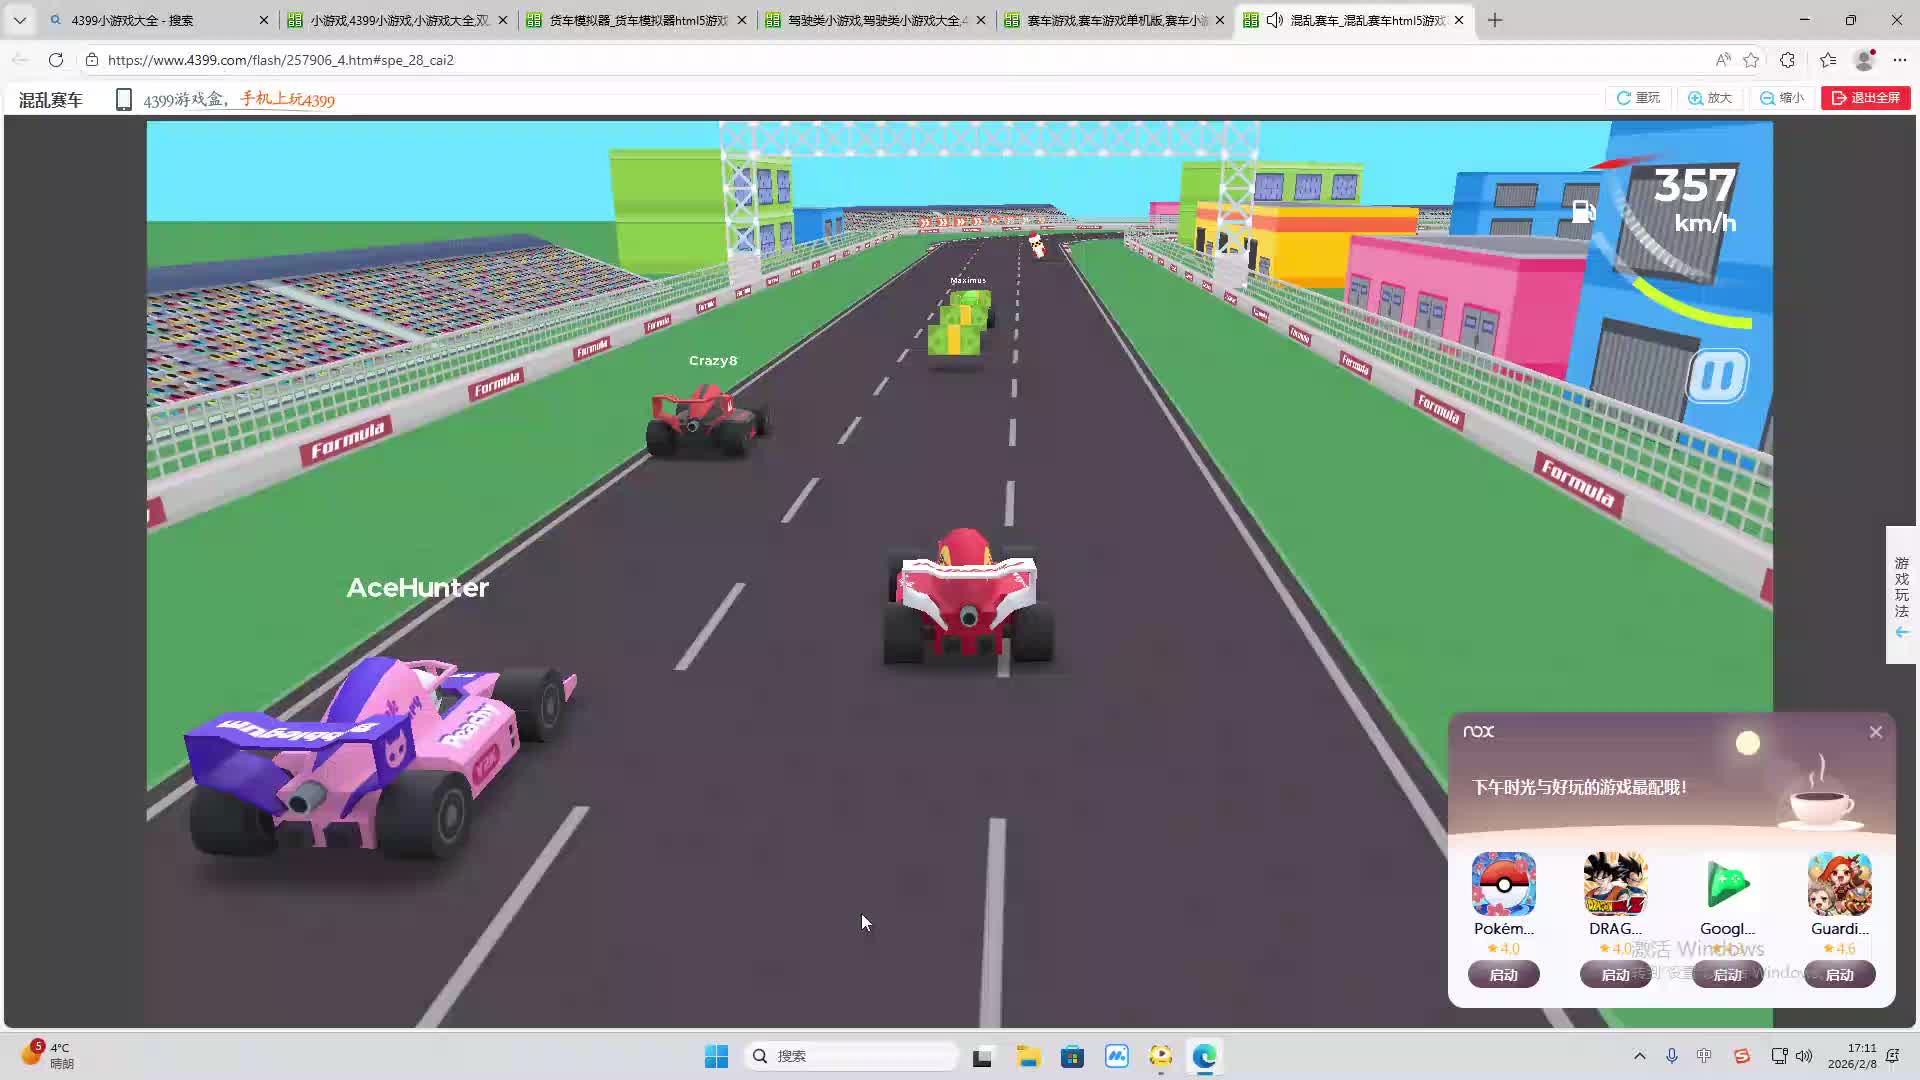The width and height of the screenshot is (1920, 1080).
Task: Show hidden system tray icons
Action: 1639,1056
